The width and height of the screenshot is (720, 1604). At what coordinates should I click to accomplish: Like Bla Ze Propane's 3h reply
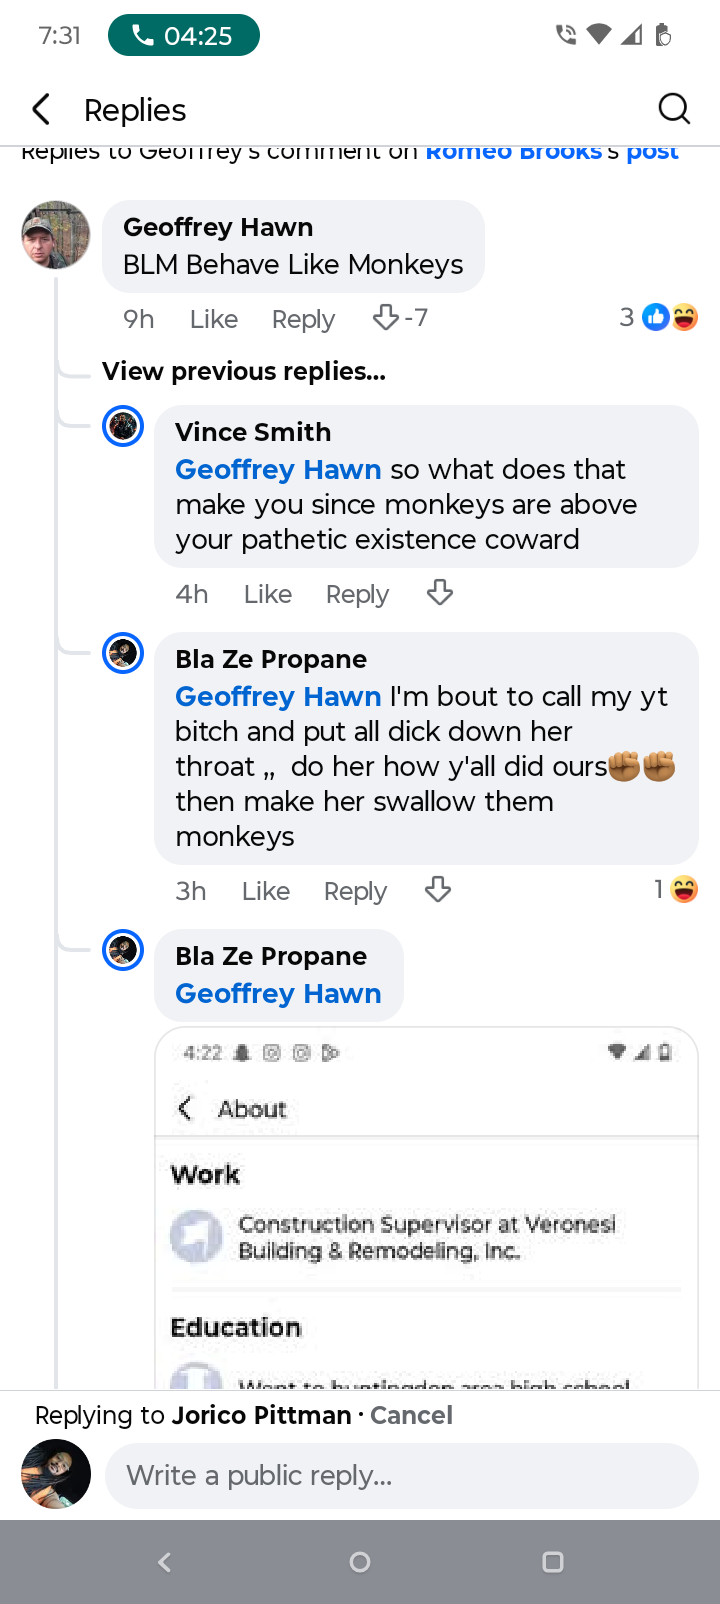point(266,891)
